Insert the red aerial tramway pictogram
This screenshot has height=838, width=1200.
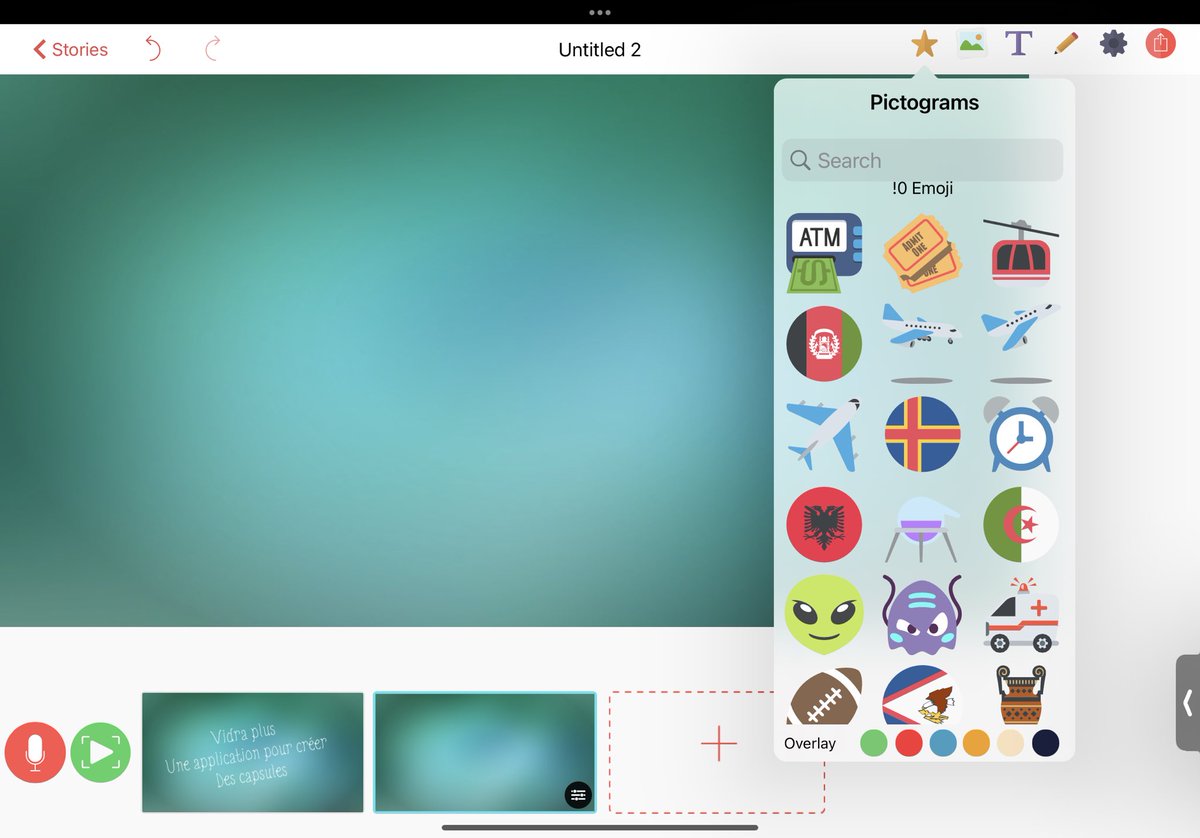tap(1021, 252)
